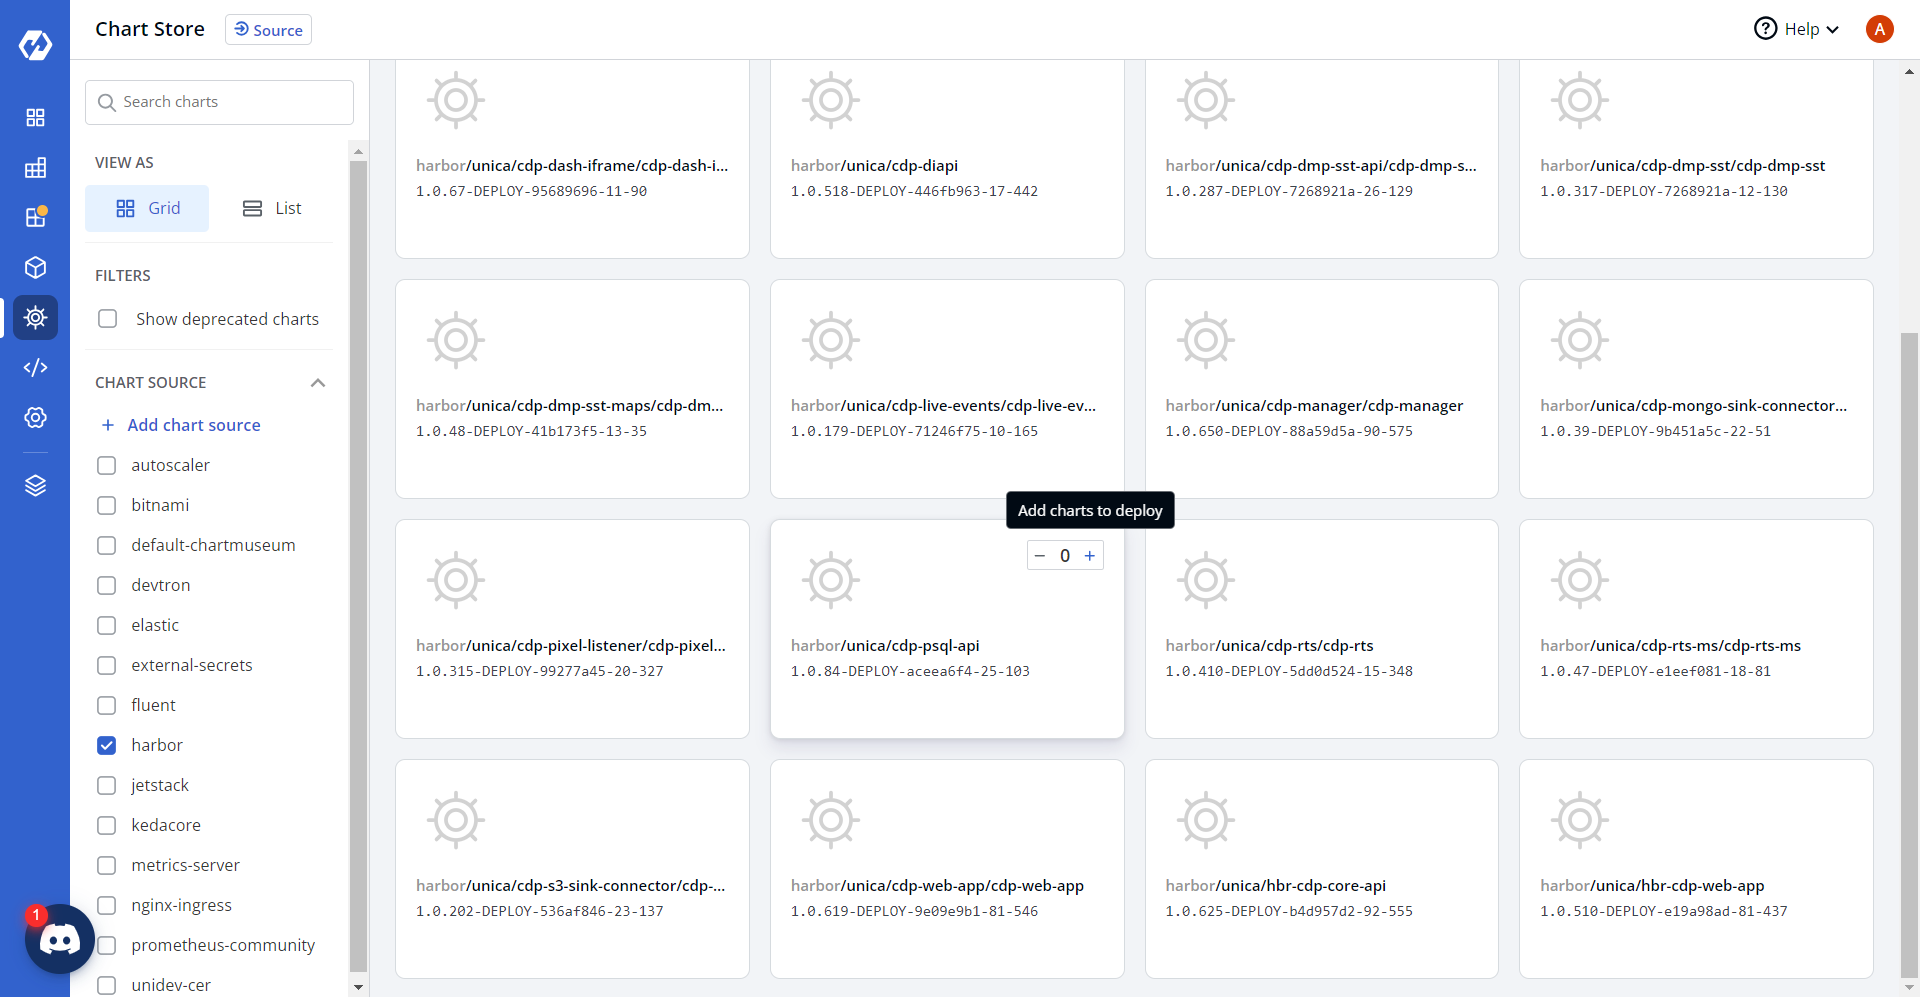1920x997 pixels.
Task: Open the harbor/unica/cdp-s3-sink-connector chart card
Action: click(572, 869)
